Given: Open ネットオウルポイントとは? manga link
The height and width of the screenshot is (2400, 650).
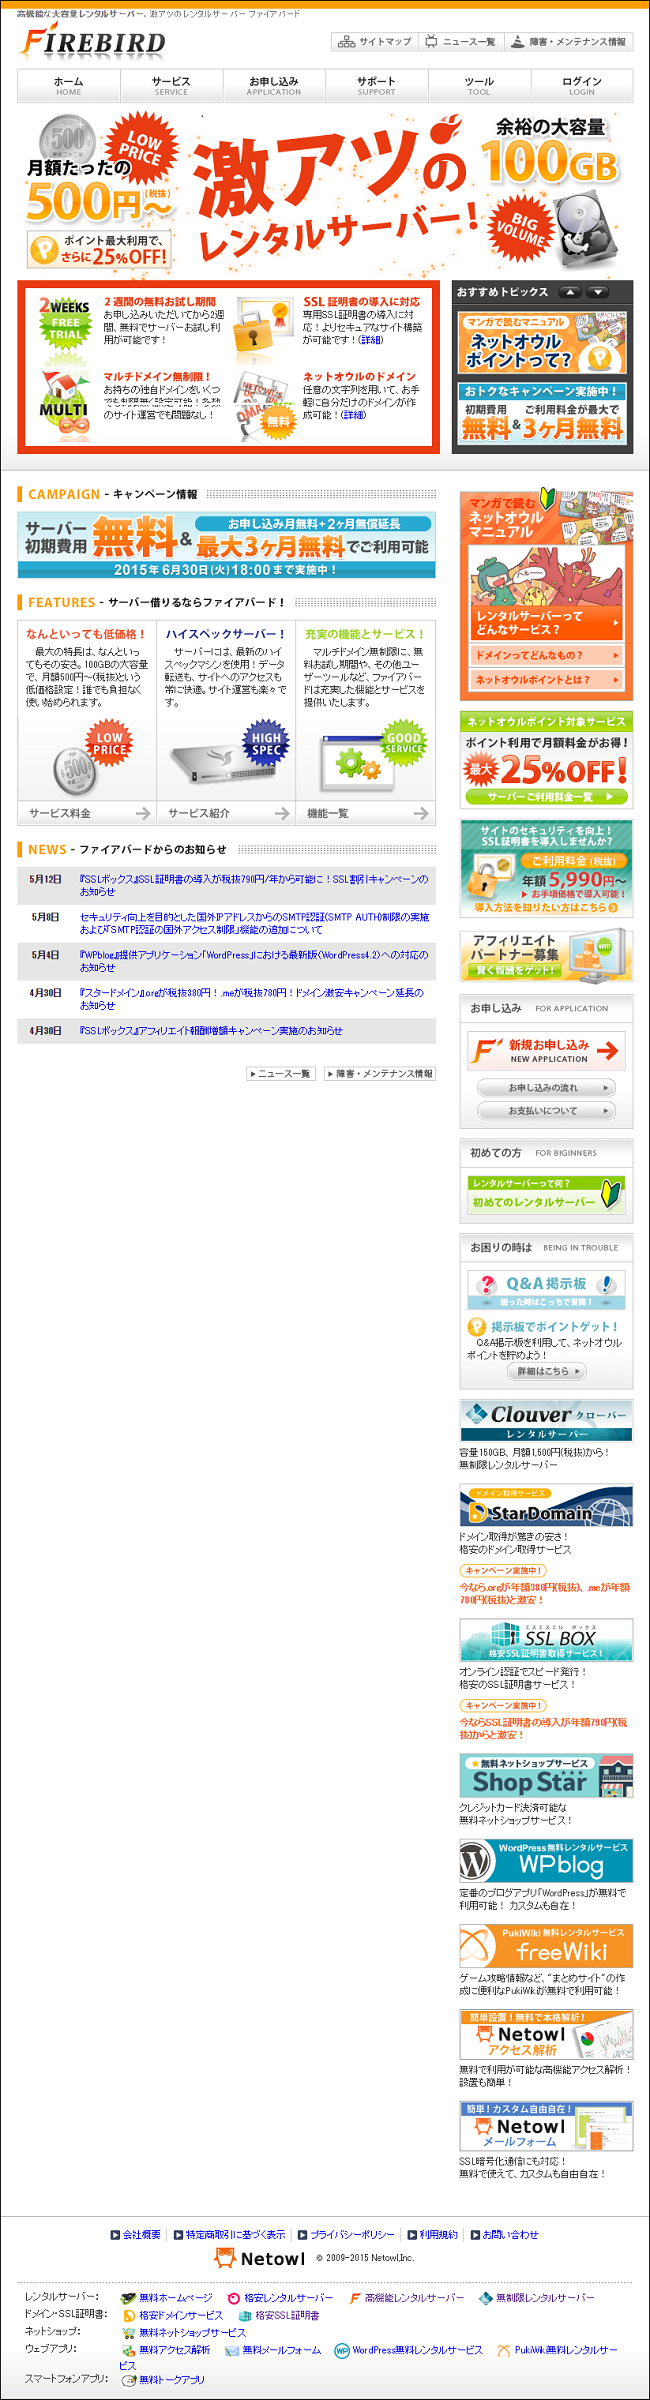Looking at the screenshot, I should [547, 679].
